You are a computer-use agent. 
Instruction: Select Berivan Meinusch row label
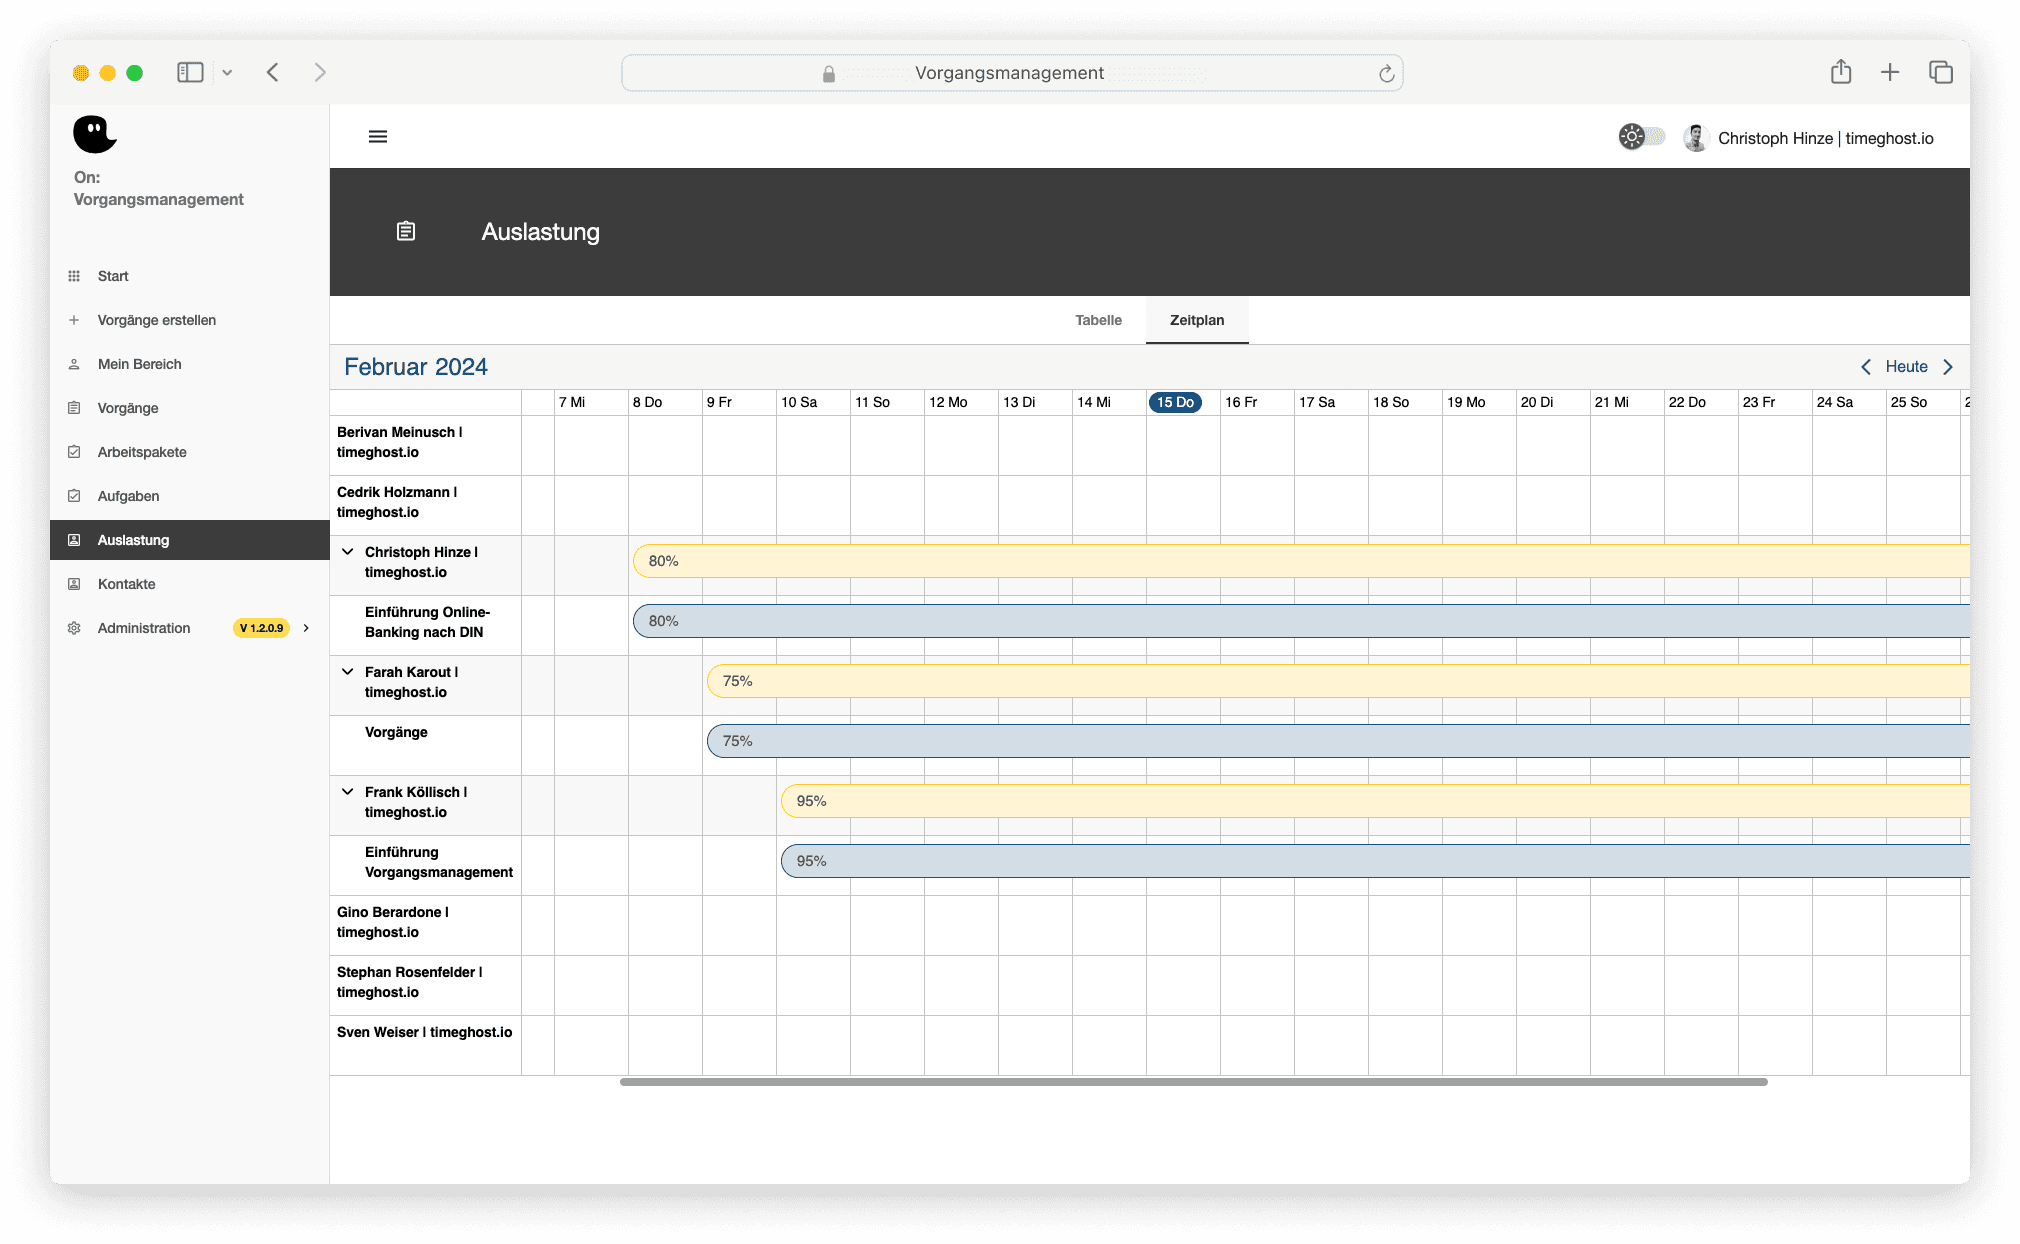[x=399, y=442]
